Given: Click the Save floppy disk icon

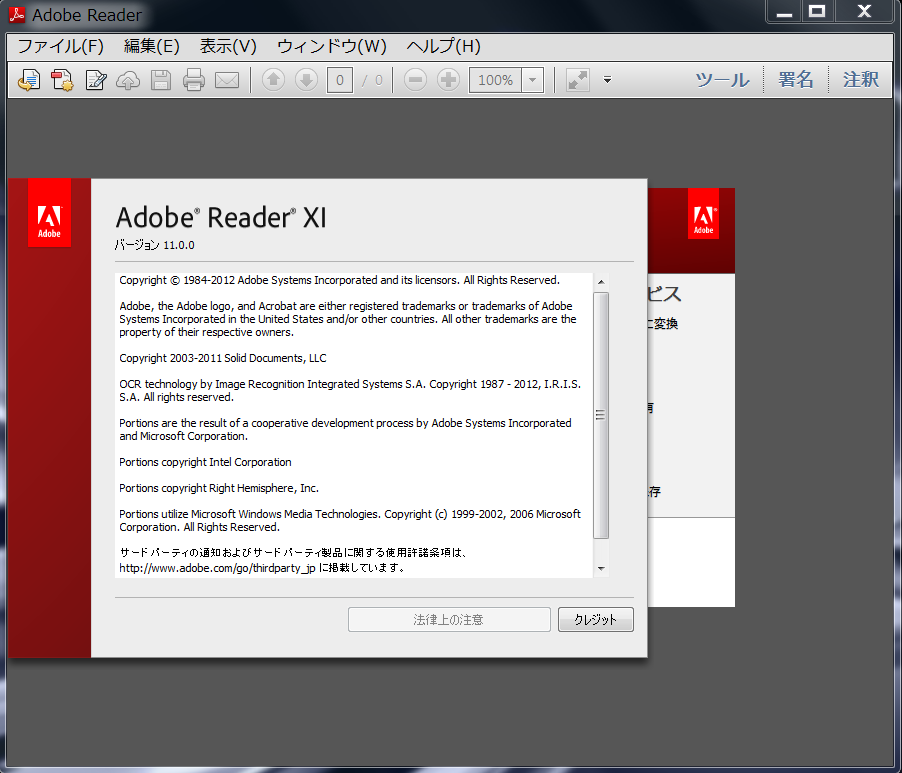Looking at the screenshot, I should pyautogui.click(x=161, y=80).
